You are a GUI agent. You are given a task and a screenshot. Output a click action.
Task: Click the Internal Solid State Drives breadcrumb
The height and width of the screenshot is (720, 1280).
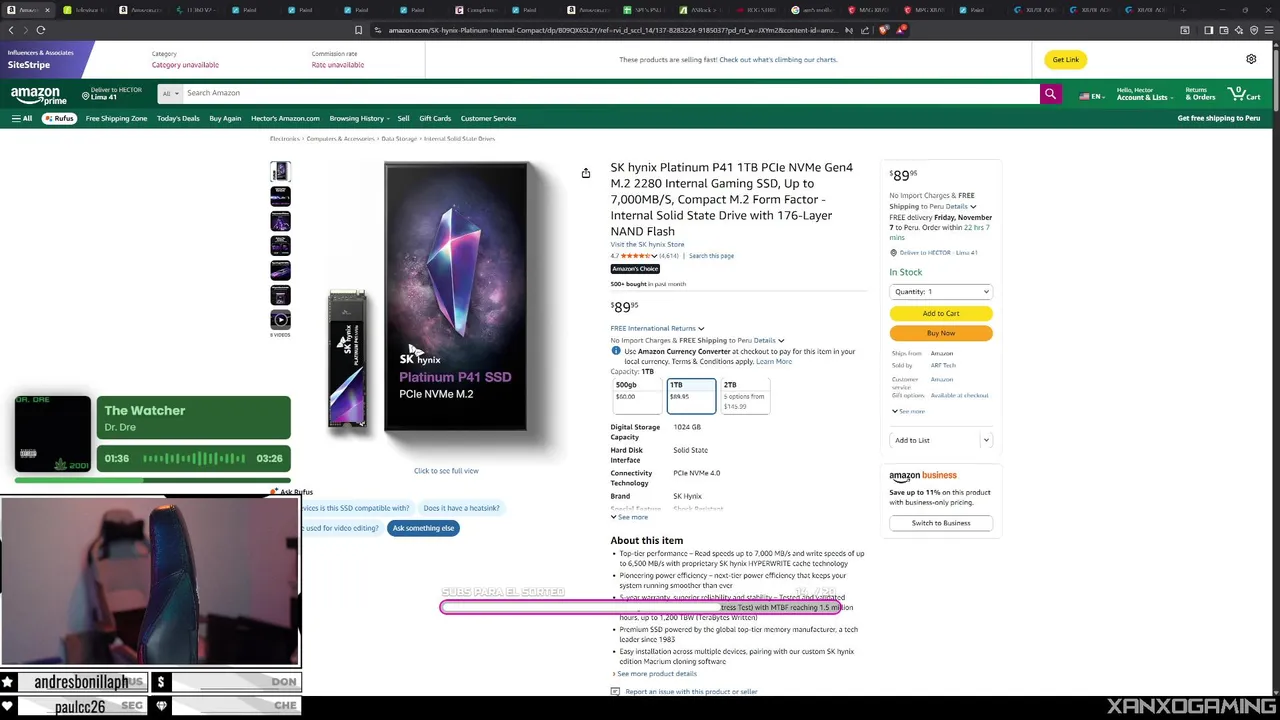[459, 139]
